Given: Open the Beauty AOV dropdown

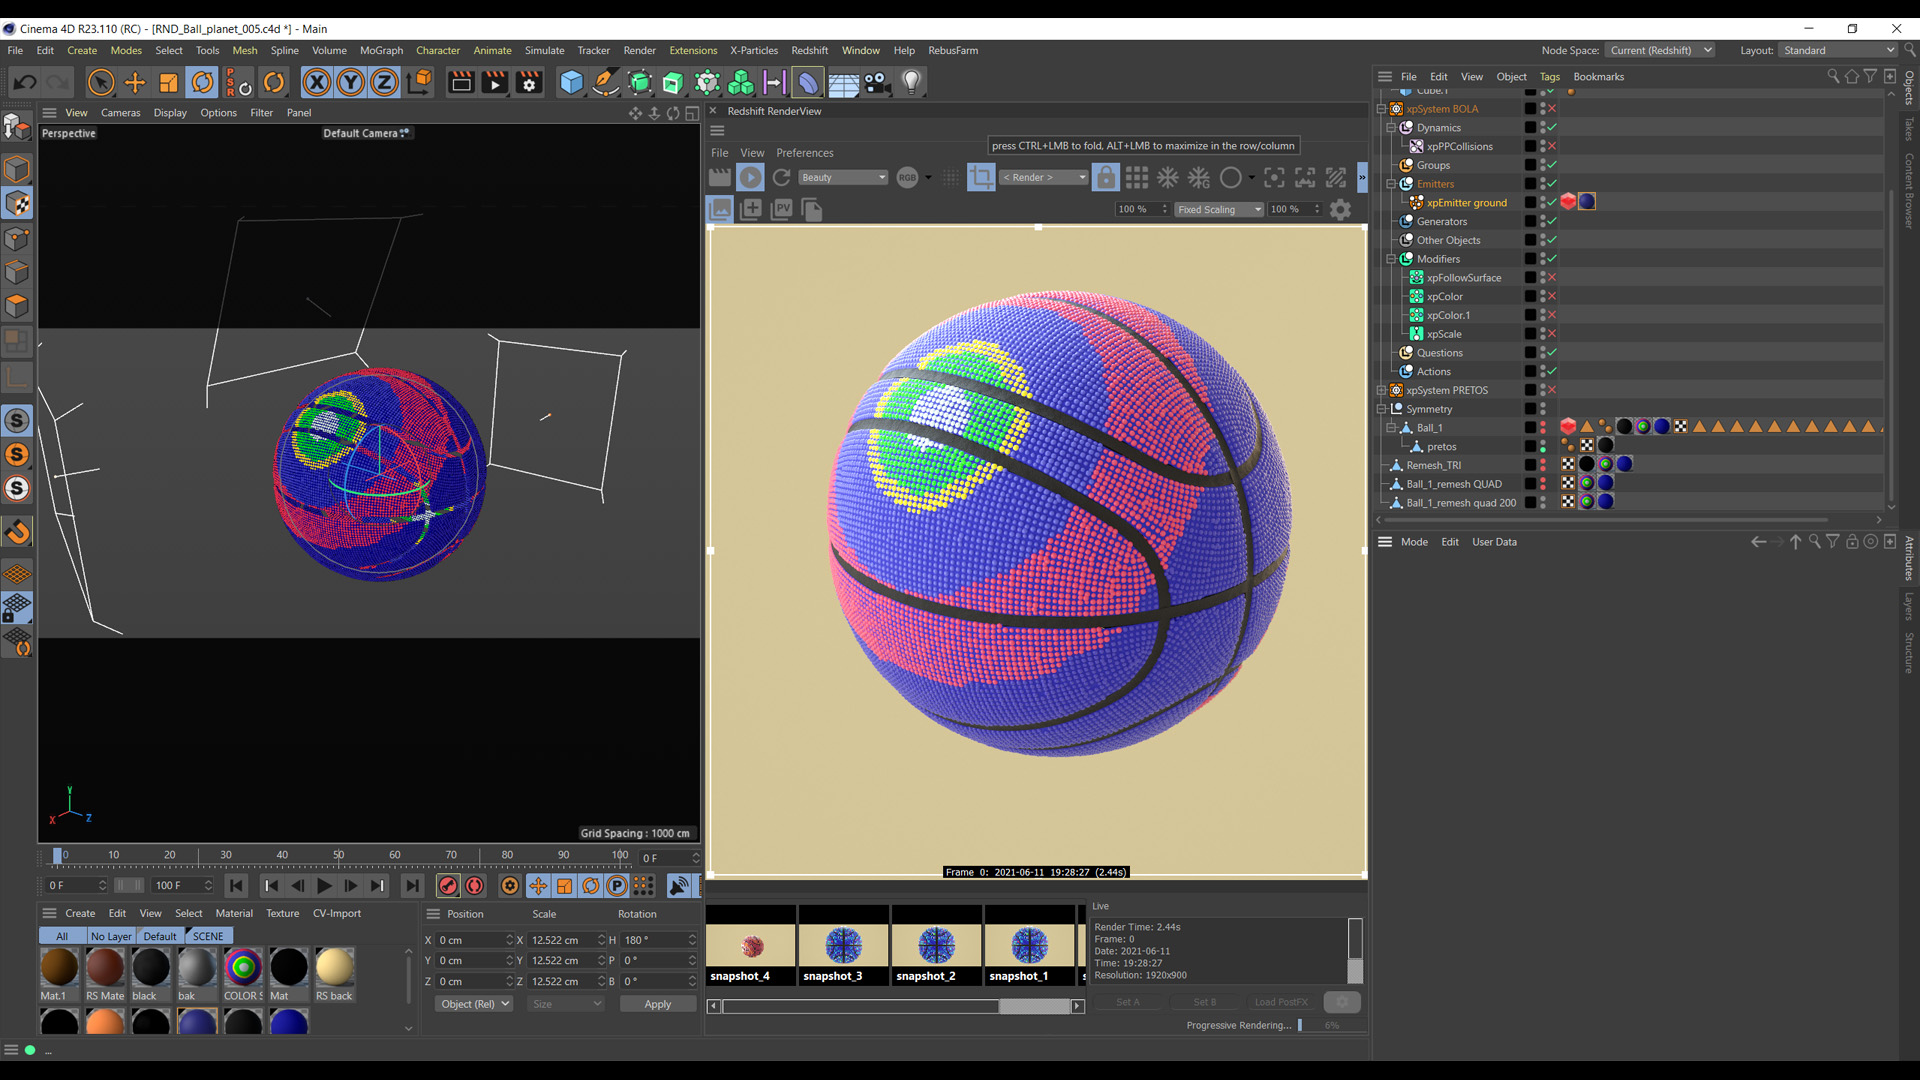Looking at the screenshot, I should [843, 178].
